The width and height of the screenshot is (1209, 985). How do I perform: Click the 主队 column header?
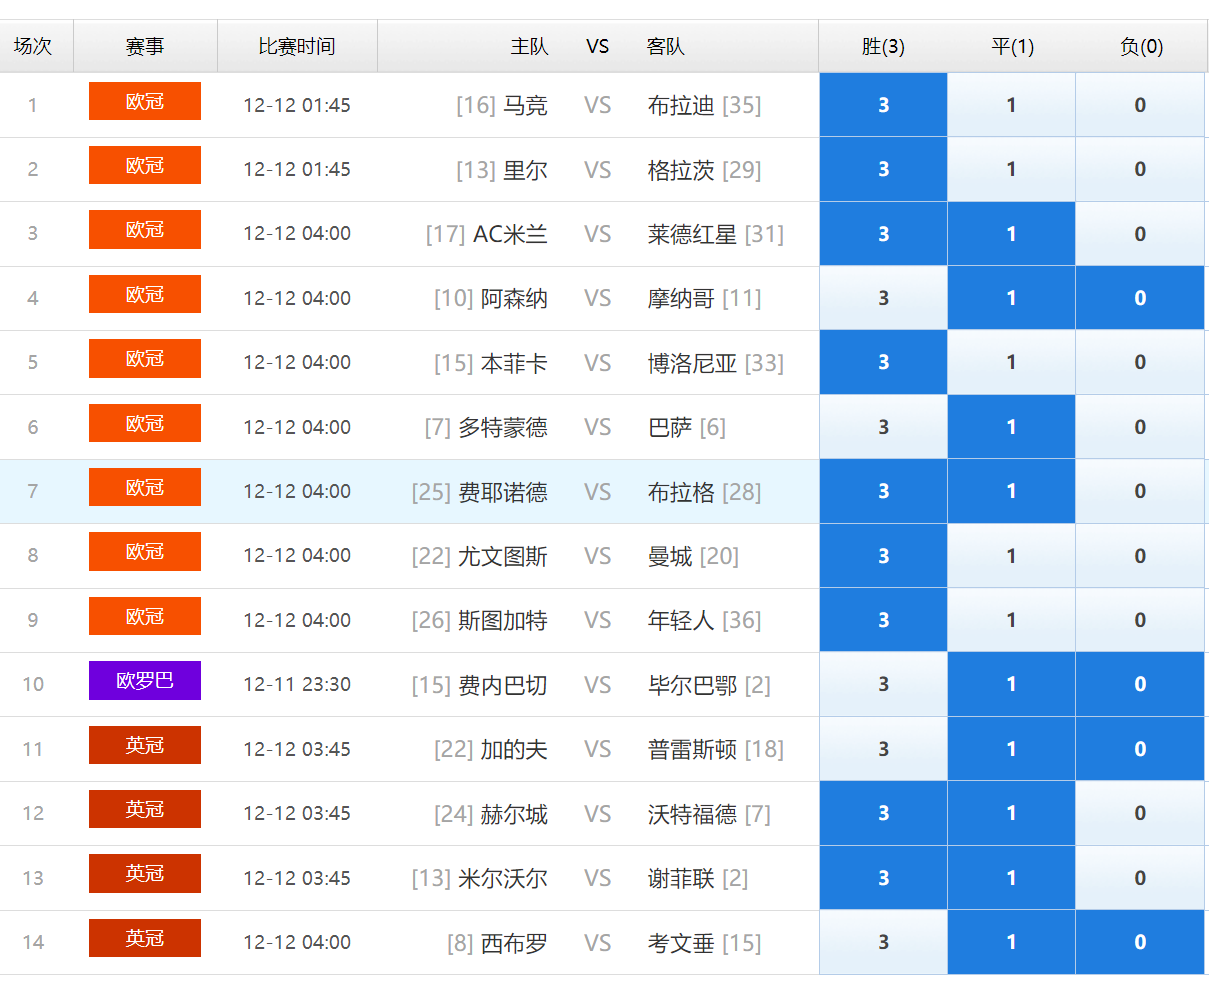click(x=529, y=46)
